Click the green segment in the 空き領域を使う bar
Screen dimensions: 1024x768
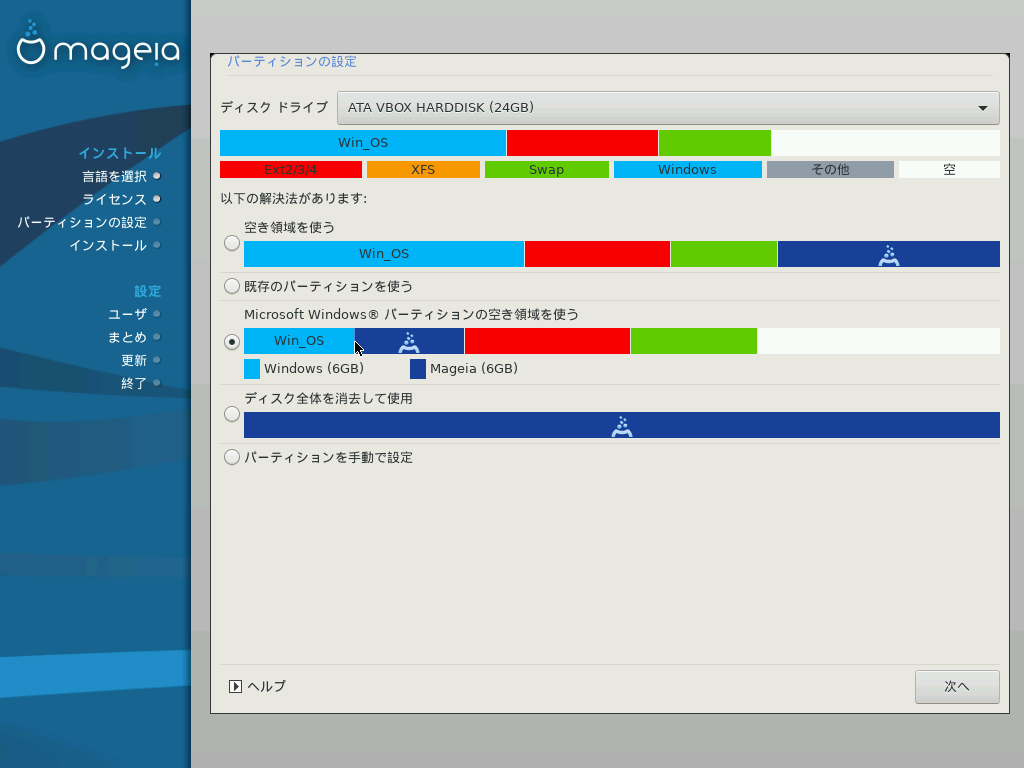click(724, 254)
